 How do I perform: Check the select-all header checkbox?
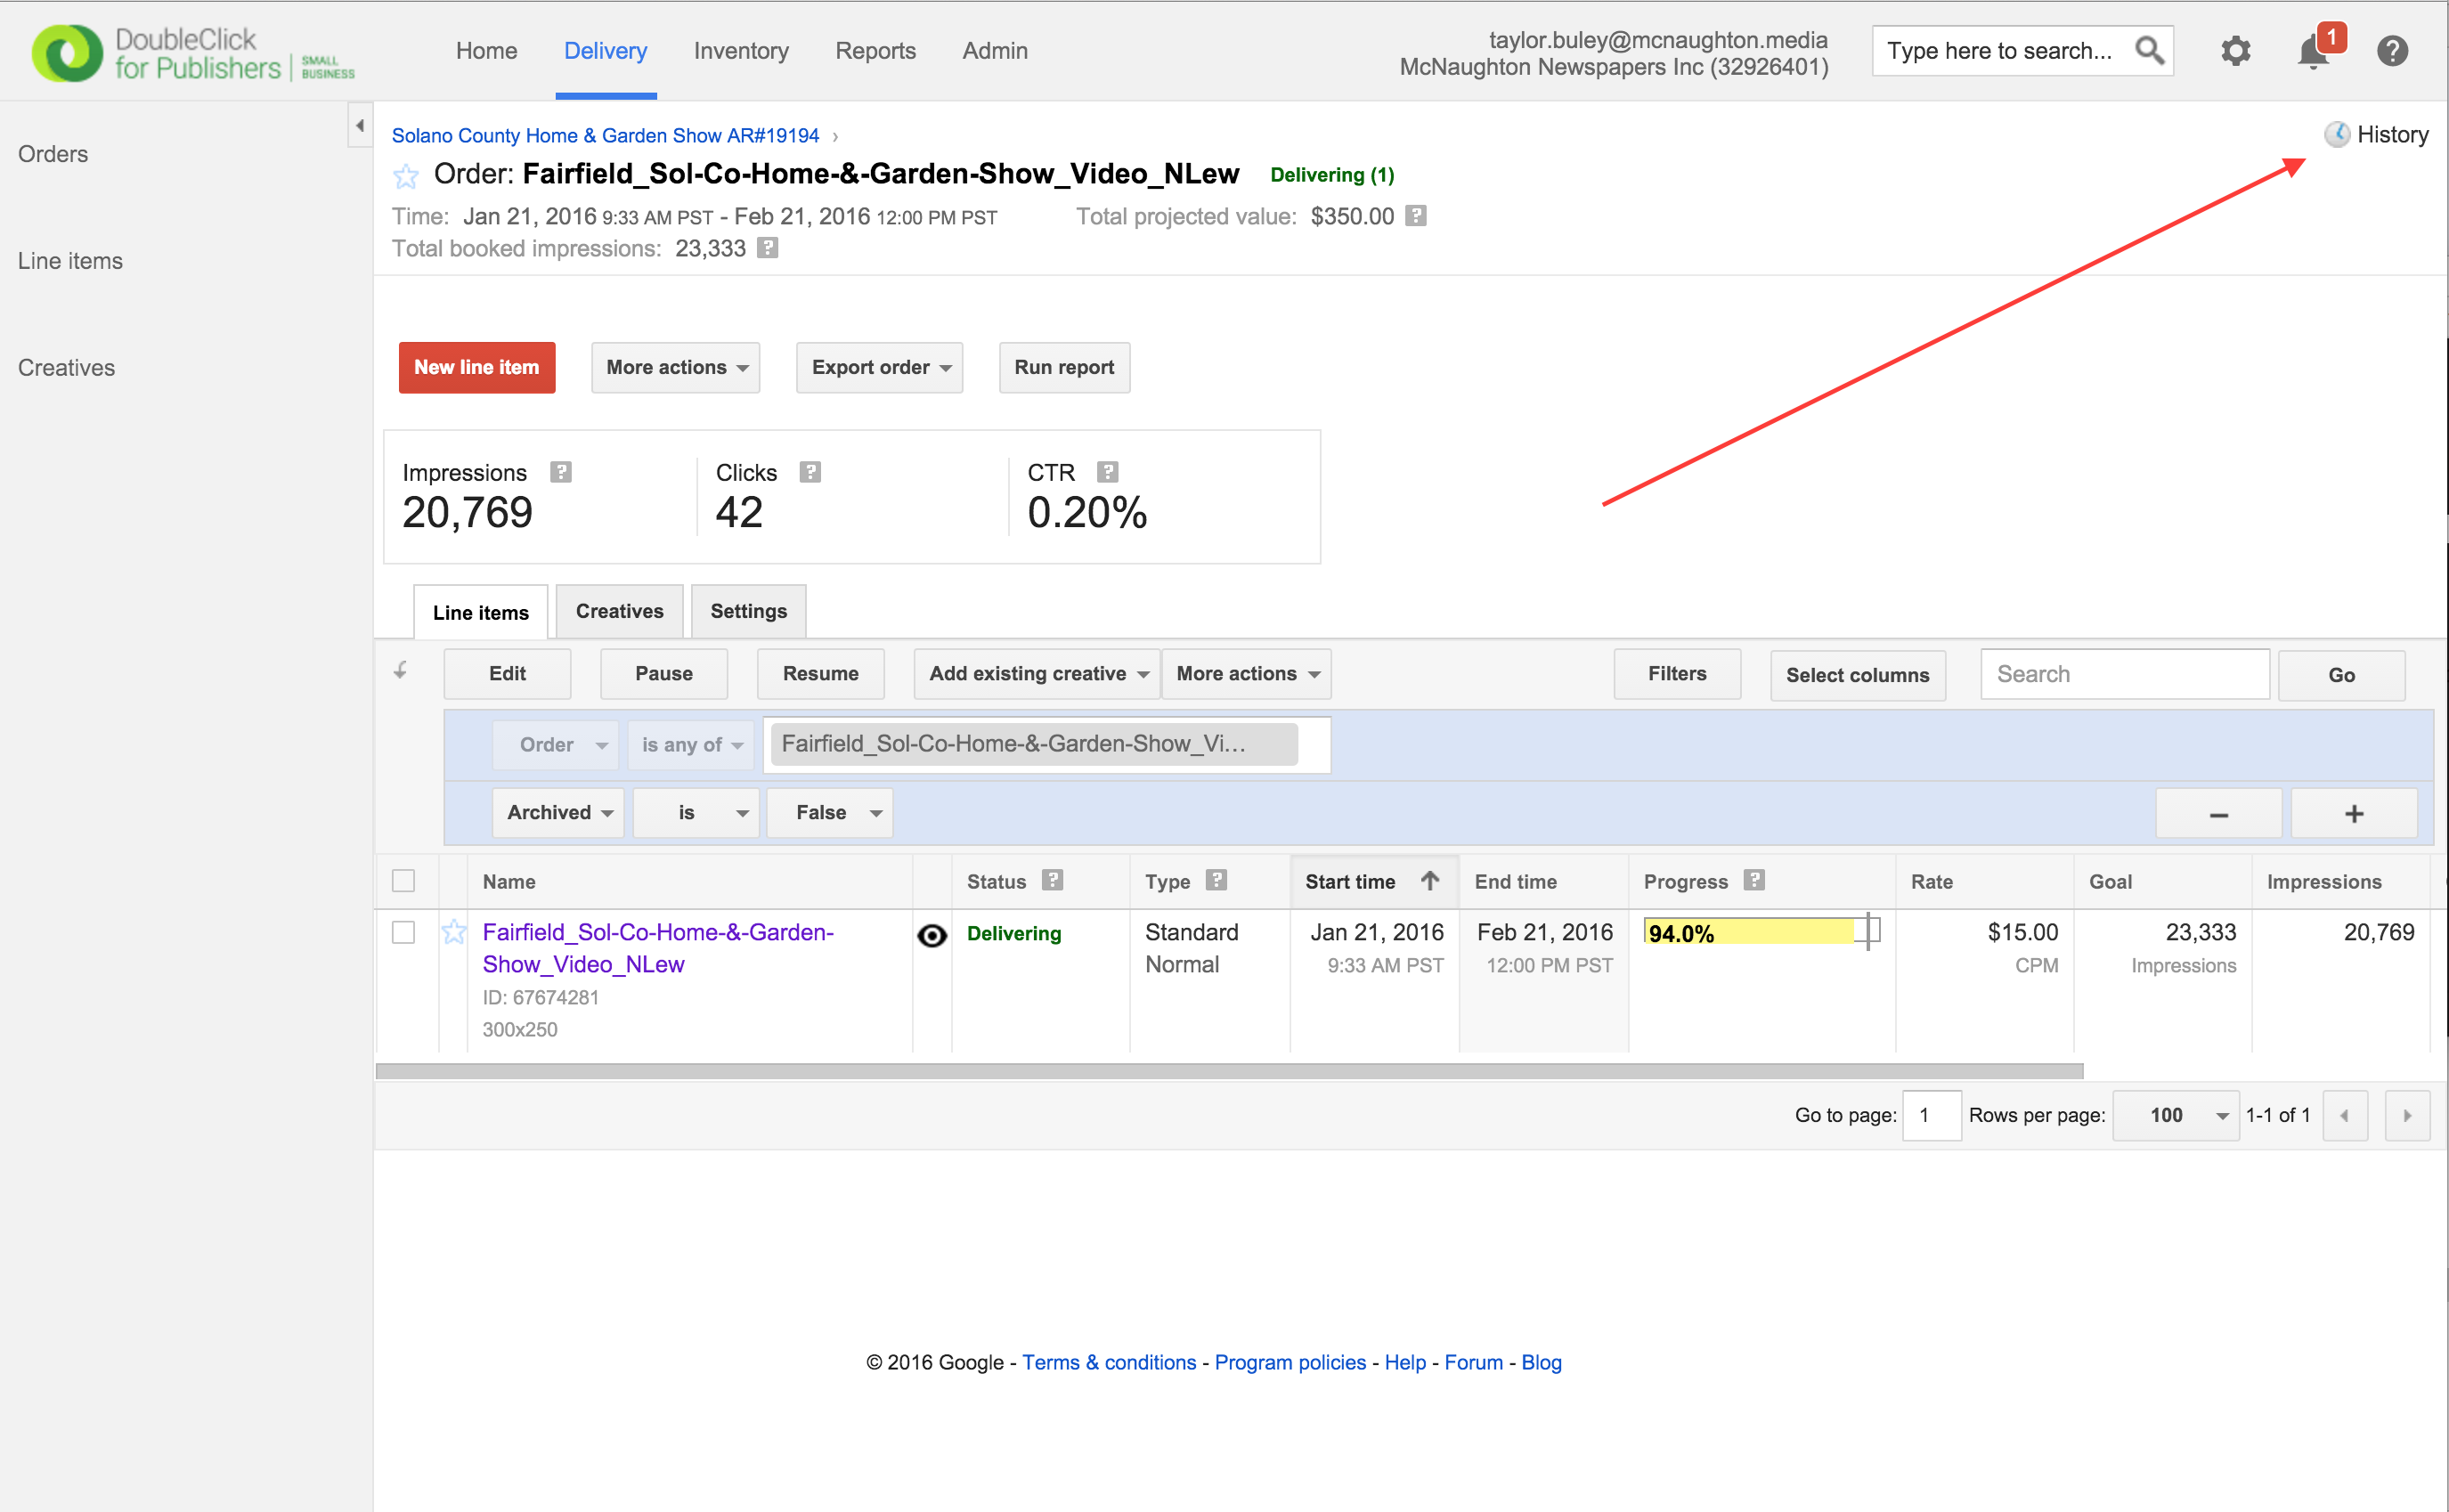tap(403, 881)
